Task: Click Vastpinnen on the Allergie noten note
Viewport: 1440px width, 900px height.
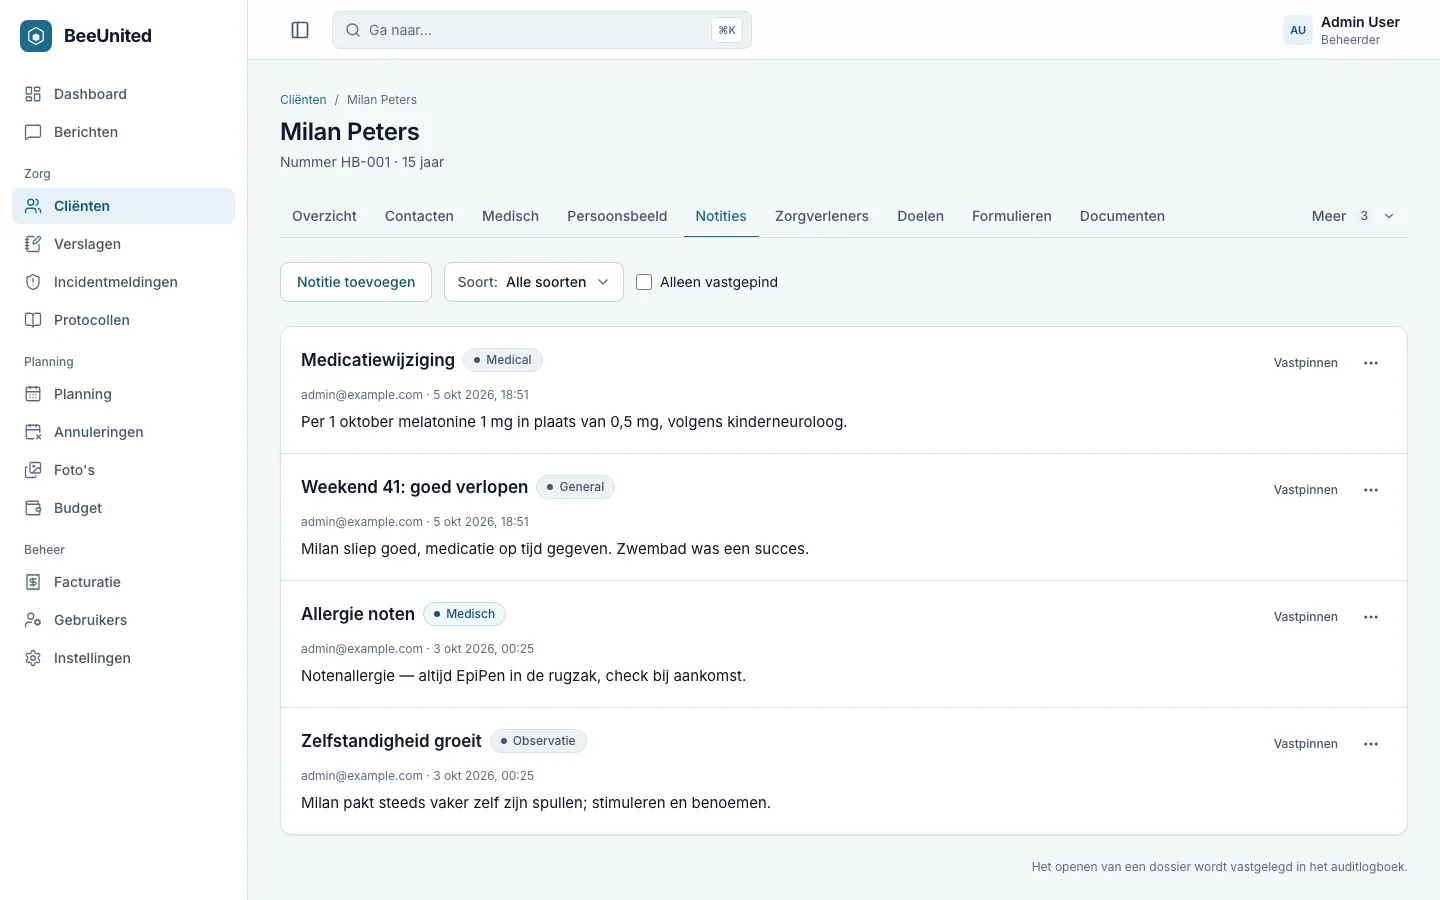Action: point(1306,617)
